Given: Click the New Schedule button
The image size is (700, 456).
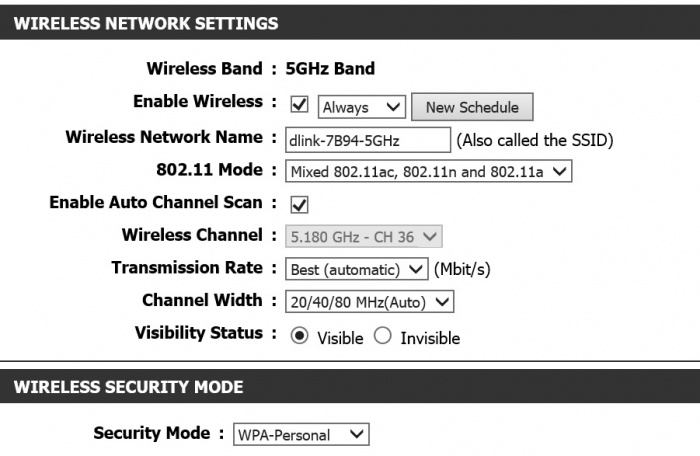Looking at the screenshot, I should [472, 107].
